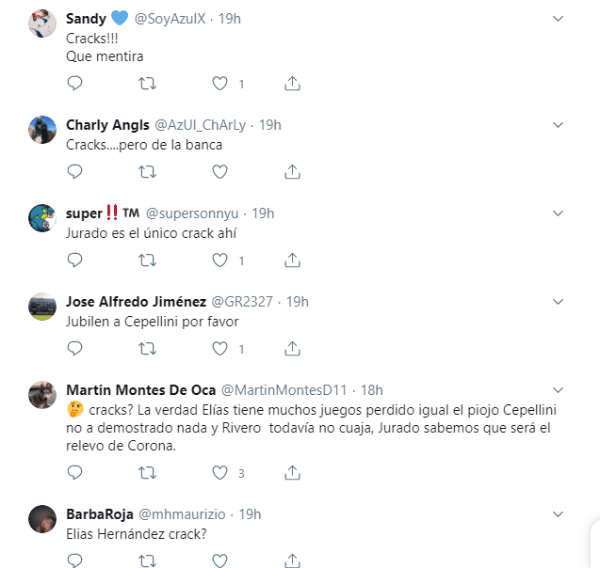Open Sandy's profile picture

[42, 25]
